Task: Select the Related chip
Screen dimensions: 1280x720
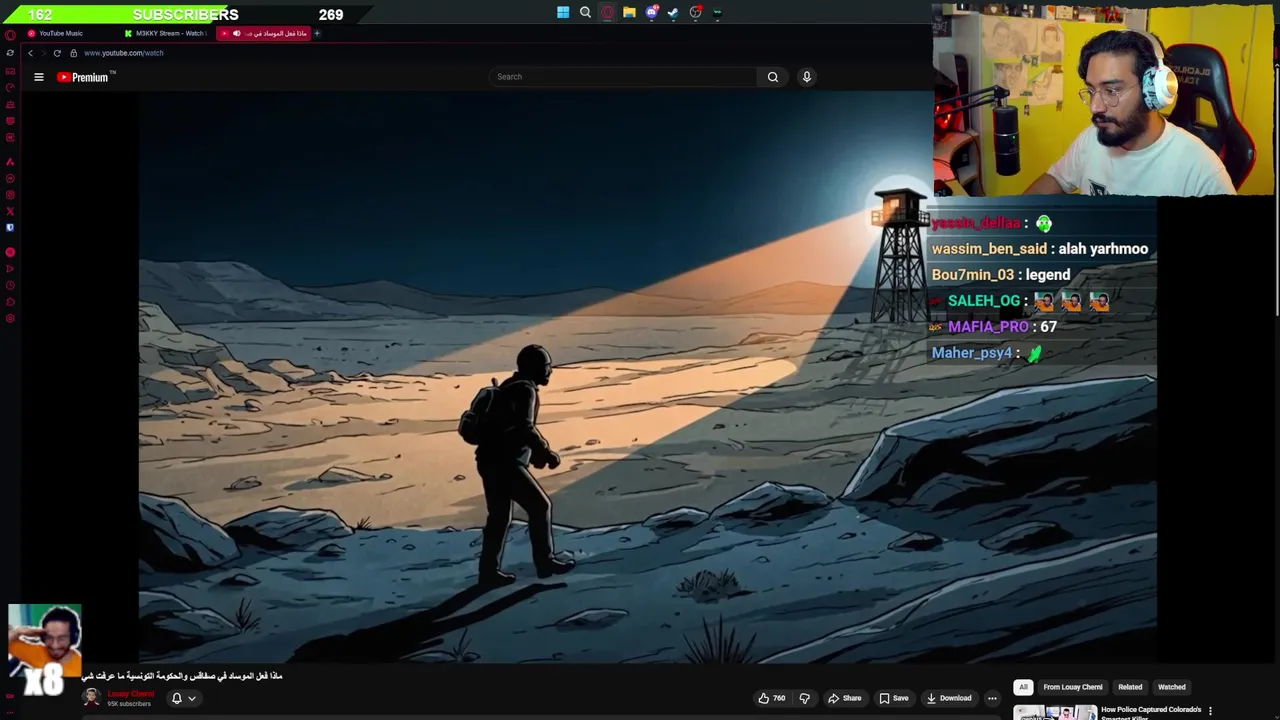Action: point(1130,687)
